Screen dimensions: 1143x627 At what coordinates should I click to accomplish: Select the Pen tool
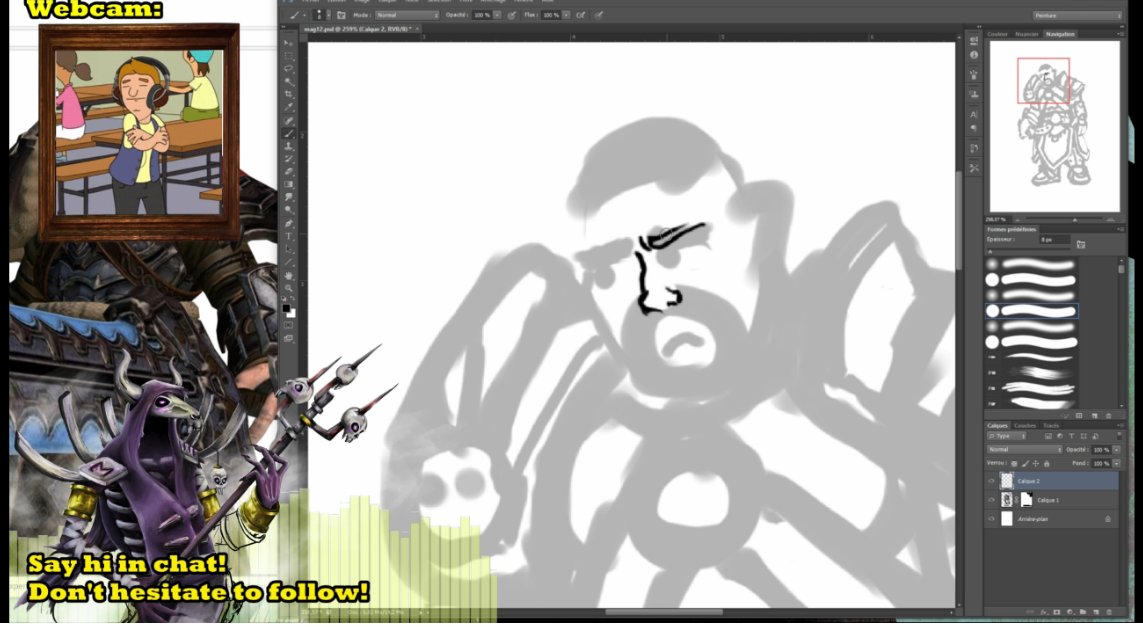(288, 223)
